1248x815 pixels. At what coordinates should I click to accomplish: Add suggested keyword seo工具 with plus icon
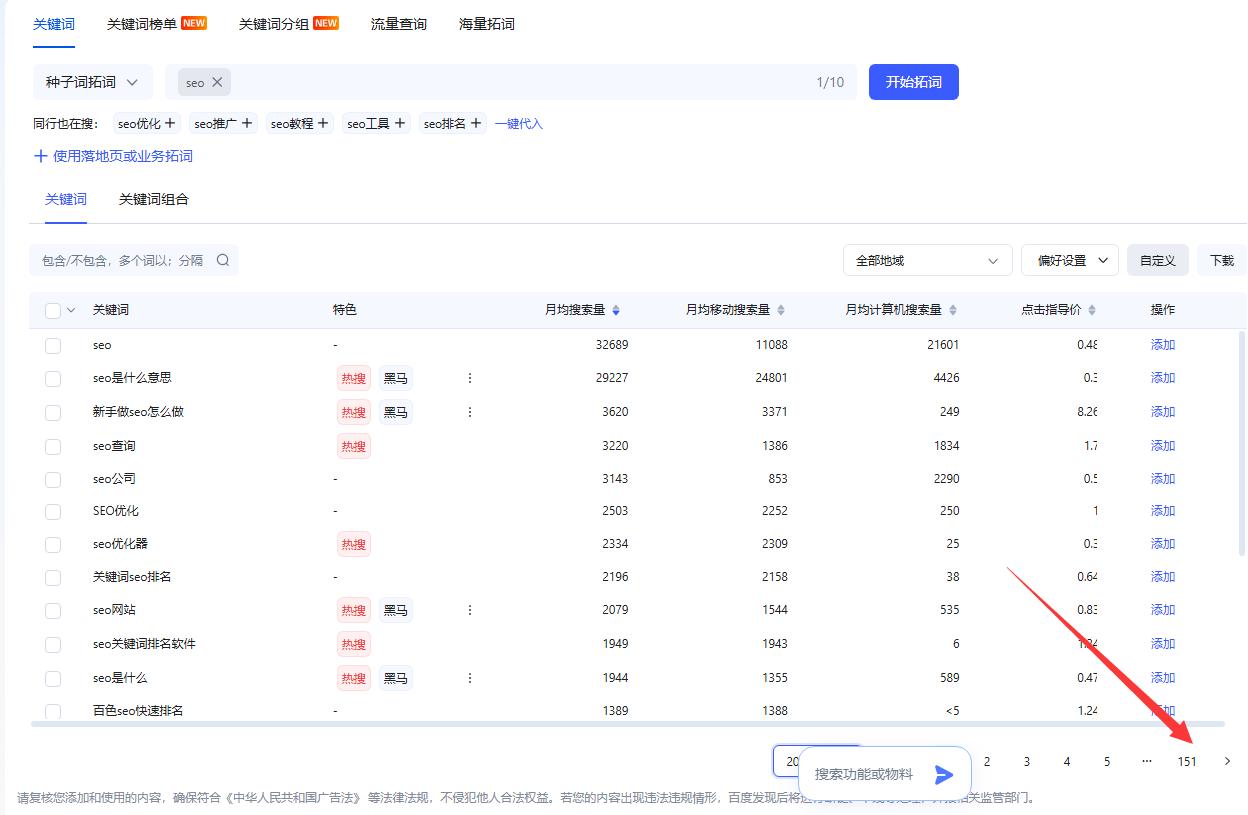click(x=400, y=123)
